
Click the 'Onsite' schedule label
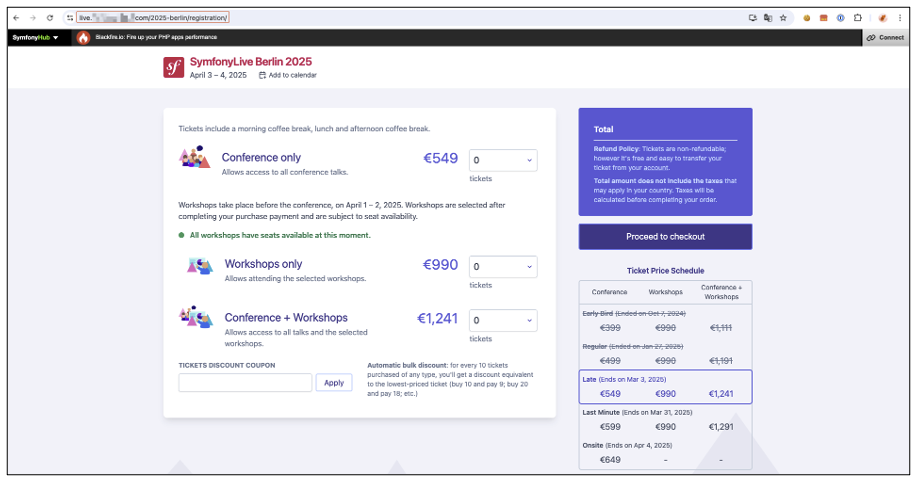pyautogui.click(x=592, y=445)
